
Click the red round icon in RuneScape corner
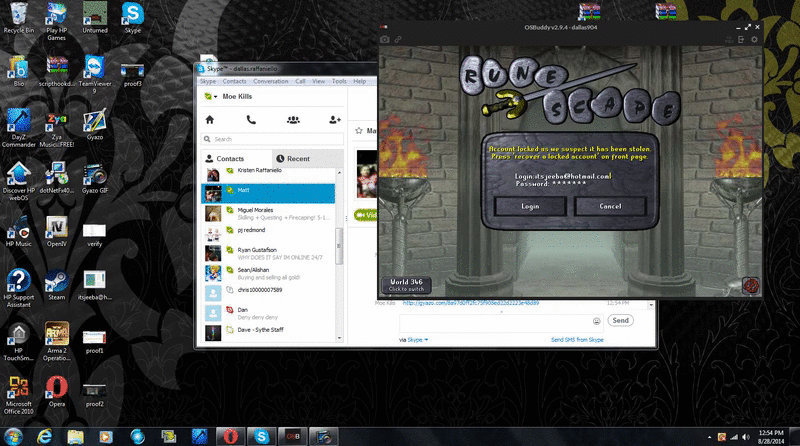[x=751, y=286]
